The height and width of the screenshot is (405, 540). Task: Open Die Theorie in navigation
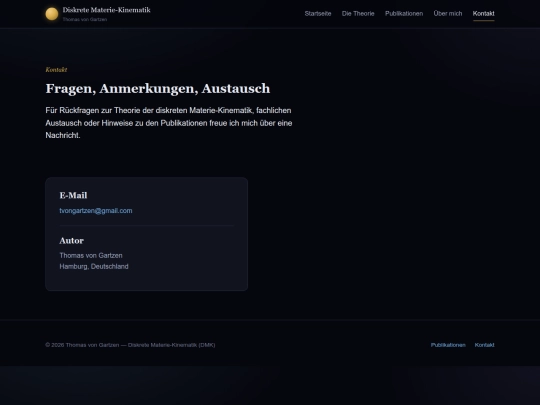coord(358,14)
